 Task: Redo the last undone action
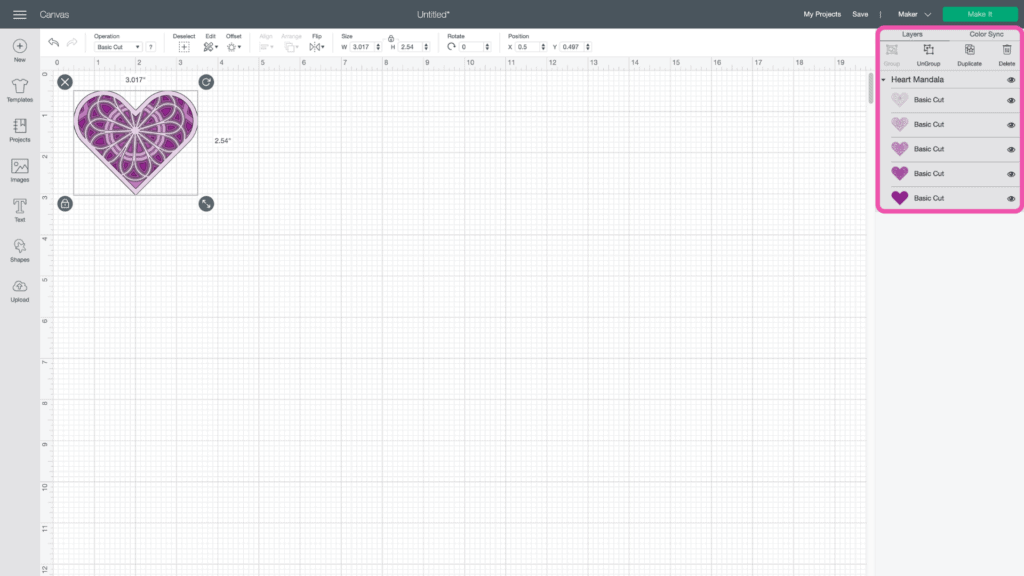point(72,42)
